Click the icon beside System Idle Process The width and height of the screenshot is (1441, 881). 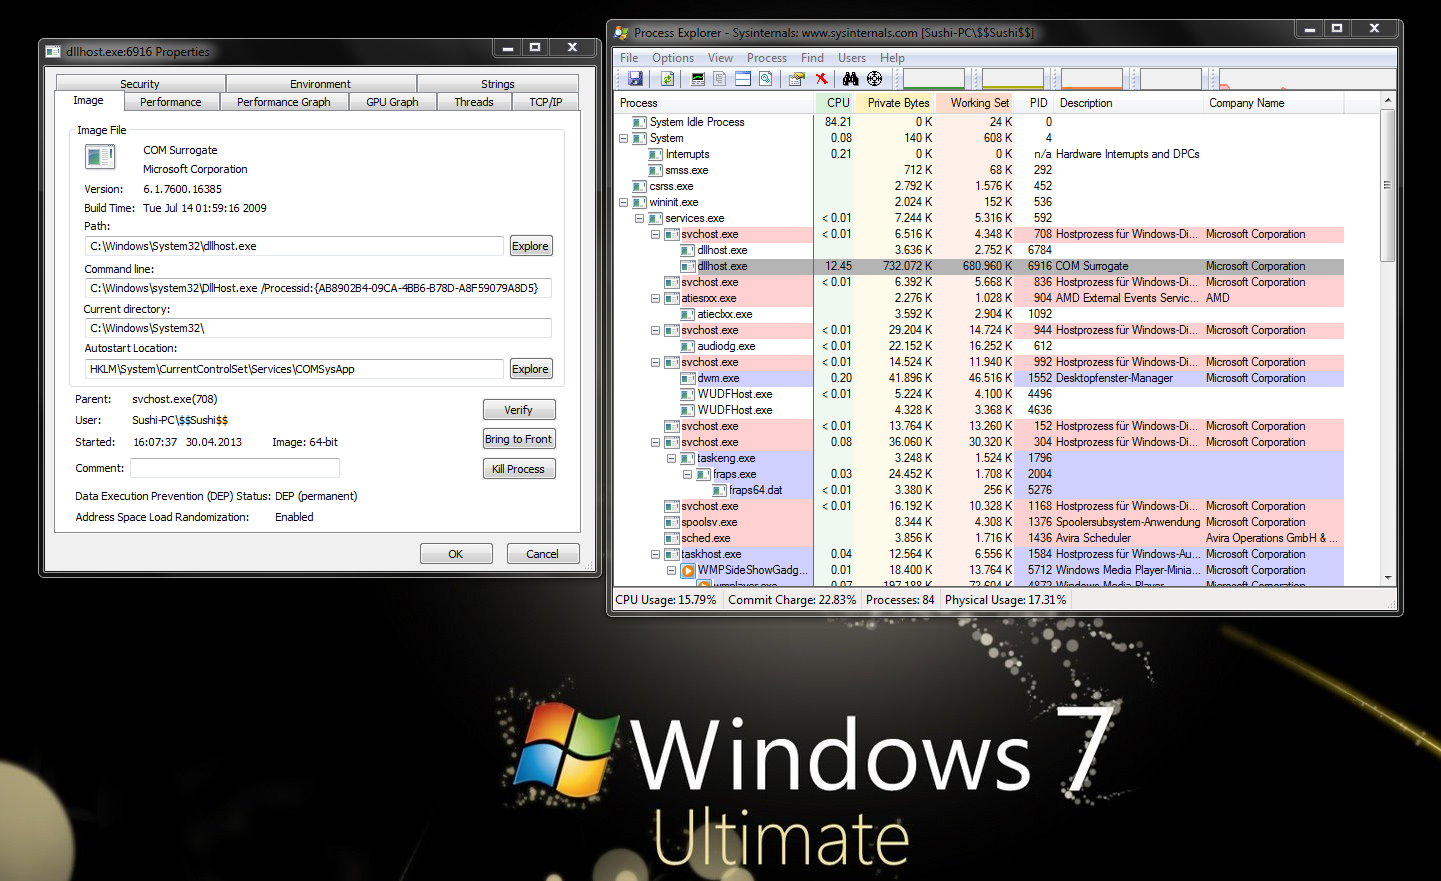[640, 122]
